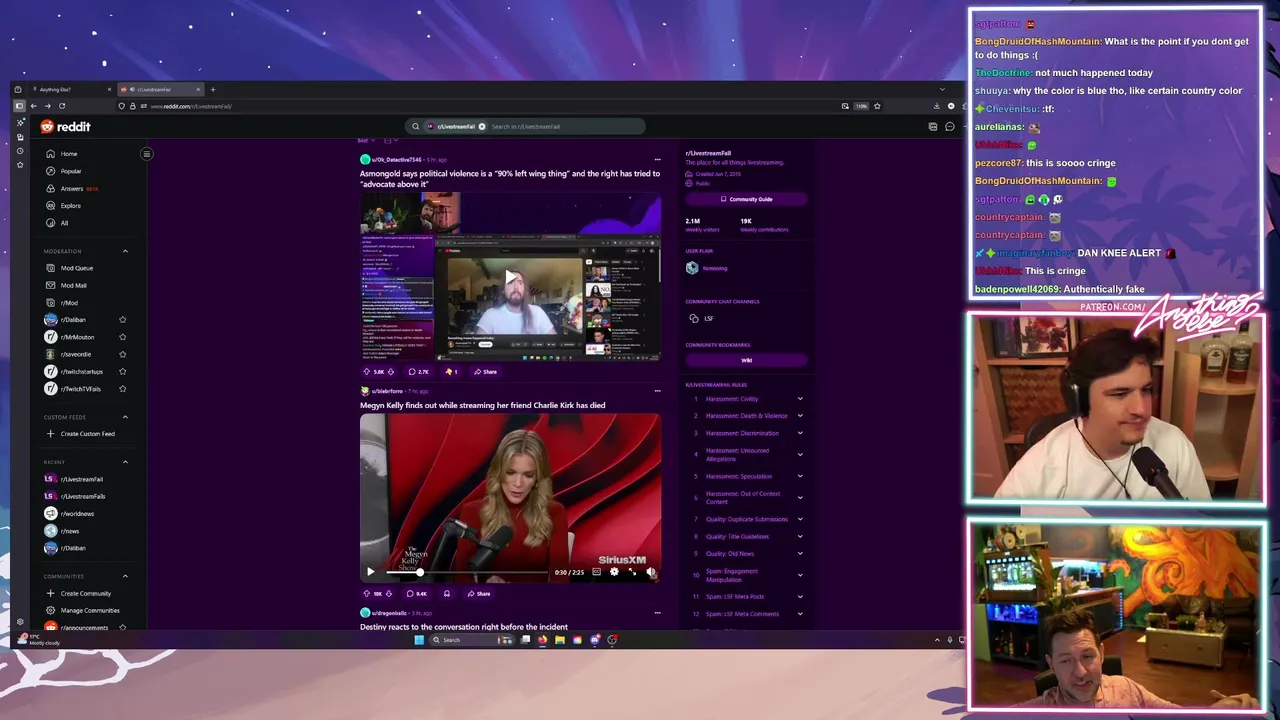Favorite r/MrMouton with the star
This screenshot has height=720, width=1280.
pos(123,337)
